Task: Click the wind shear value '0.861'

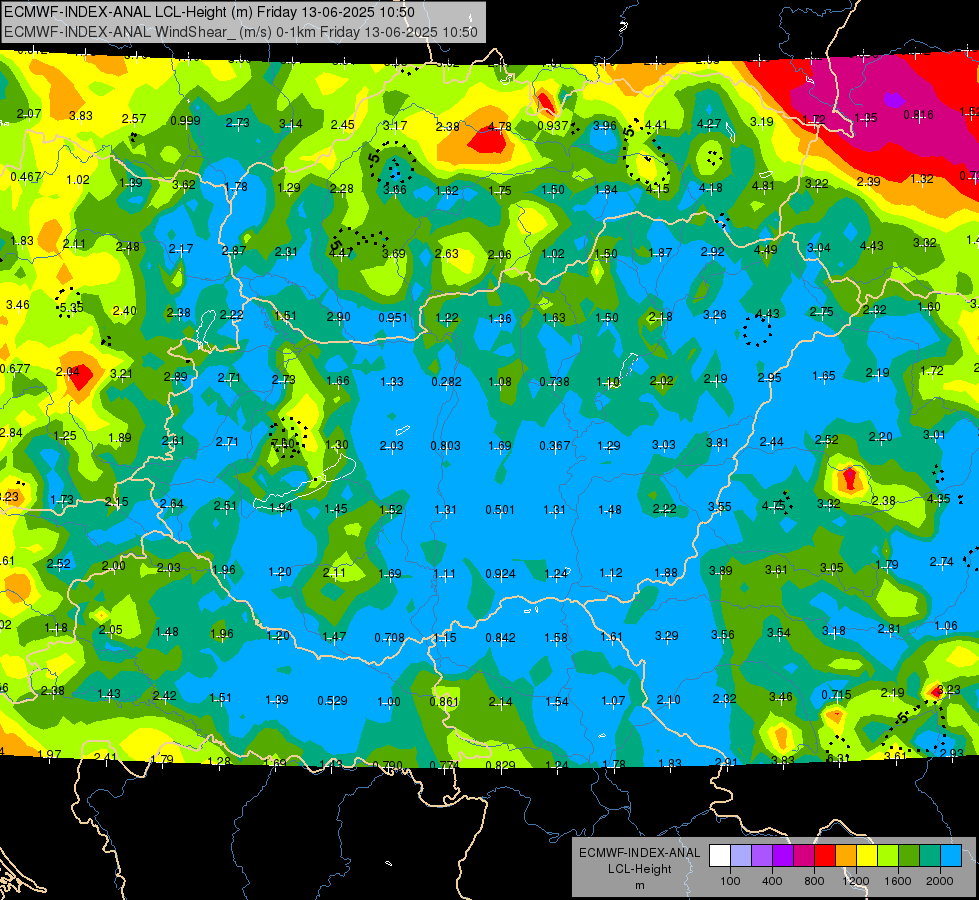Action: pyautogui.click(x=445, y=701)
